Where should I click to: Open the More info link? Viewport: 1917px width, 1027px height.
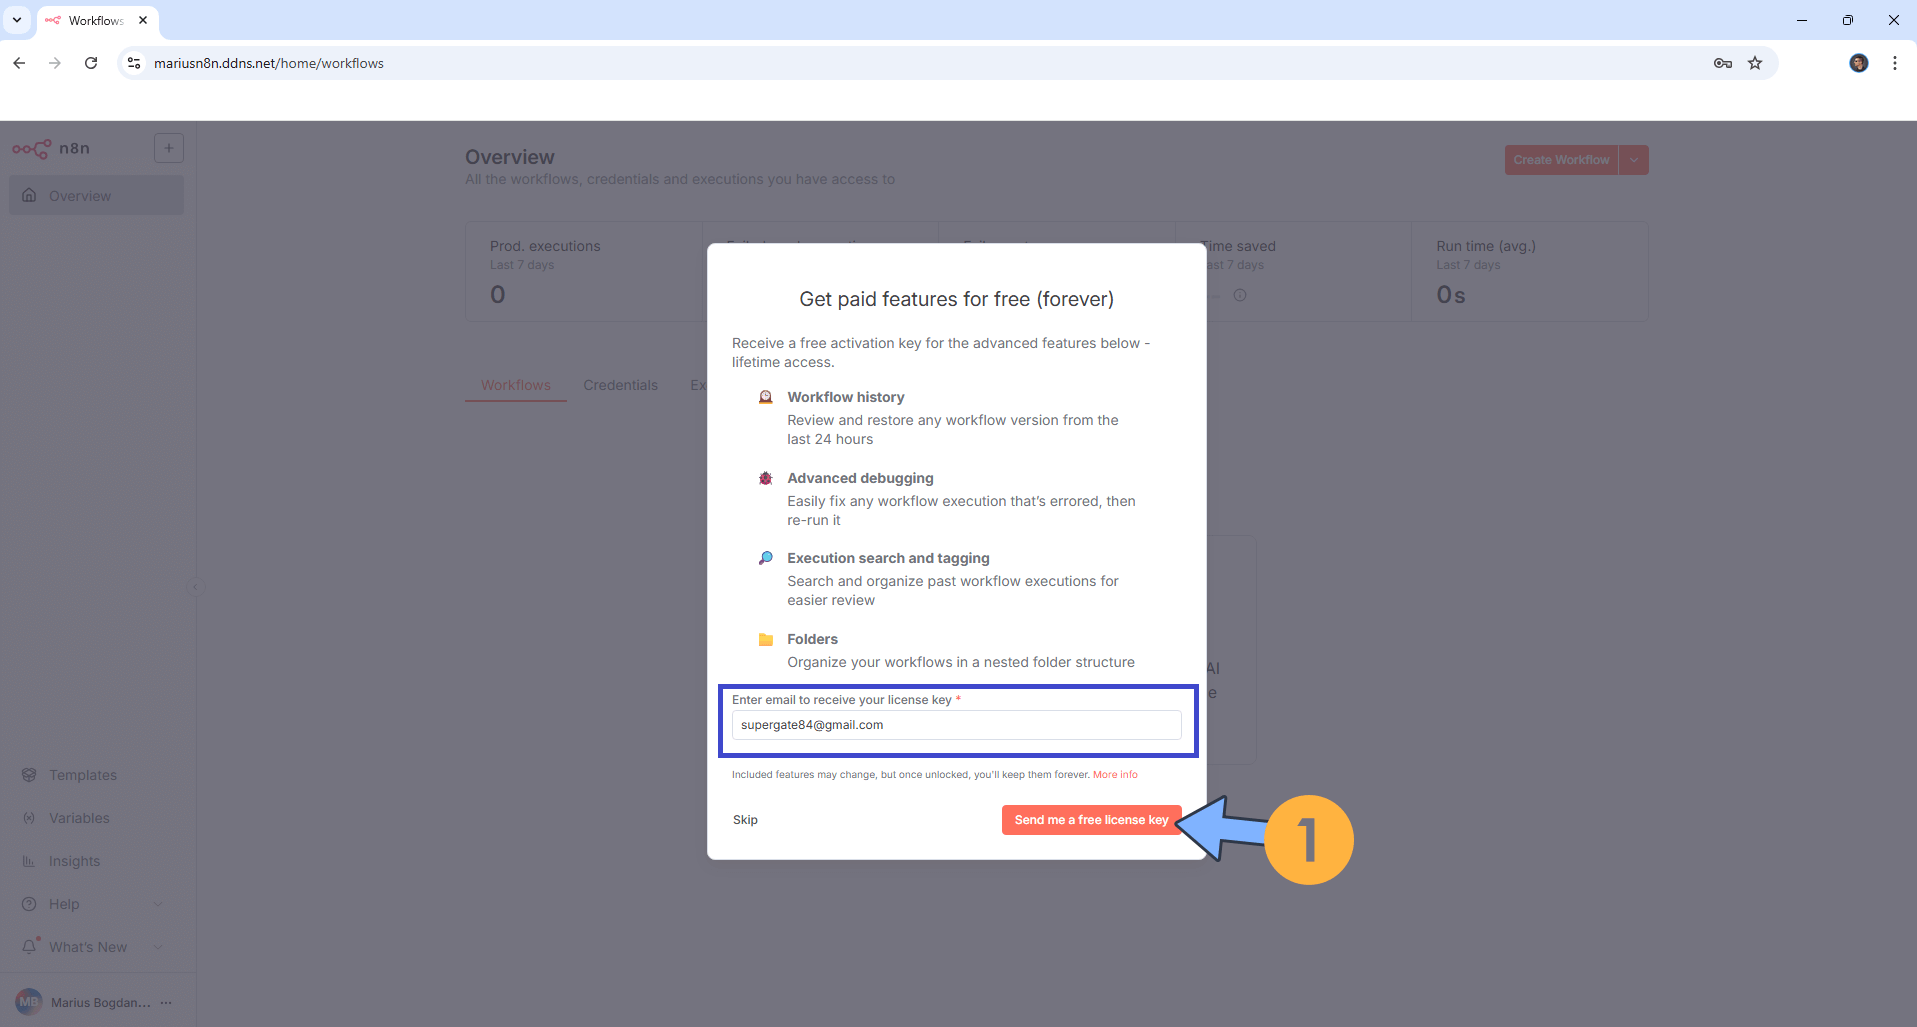pos(1115,775)
